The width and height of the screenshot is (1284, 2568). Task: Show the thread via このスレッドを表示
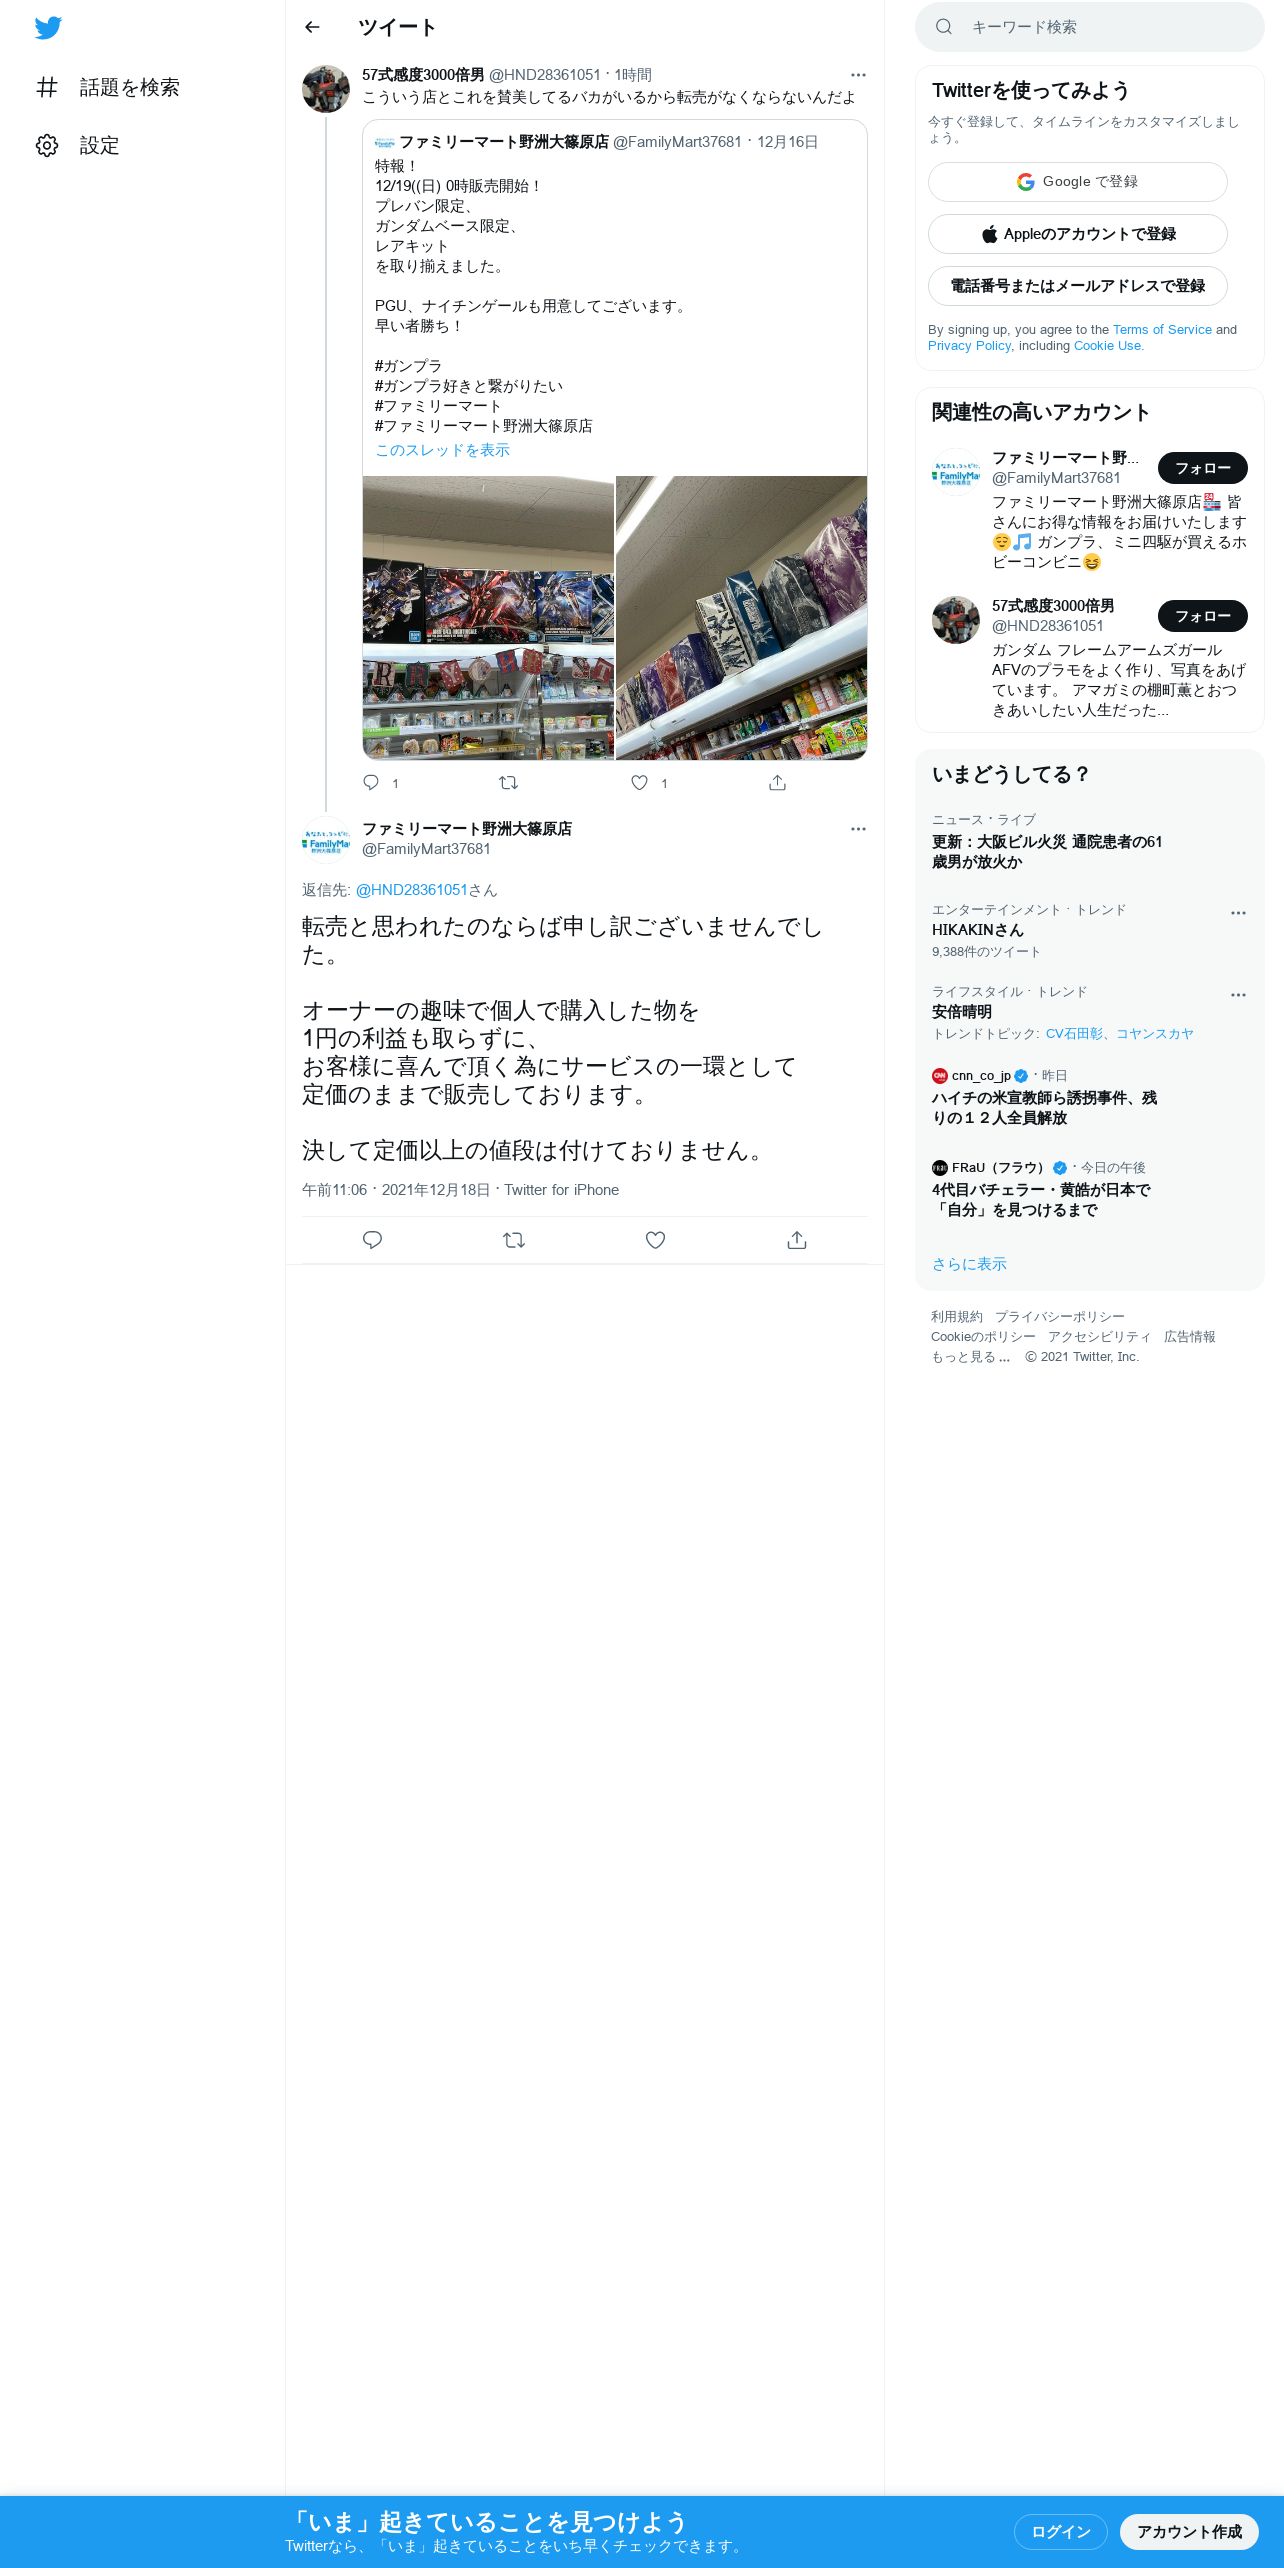pos(442,450)
